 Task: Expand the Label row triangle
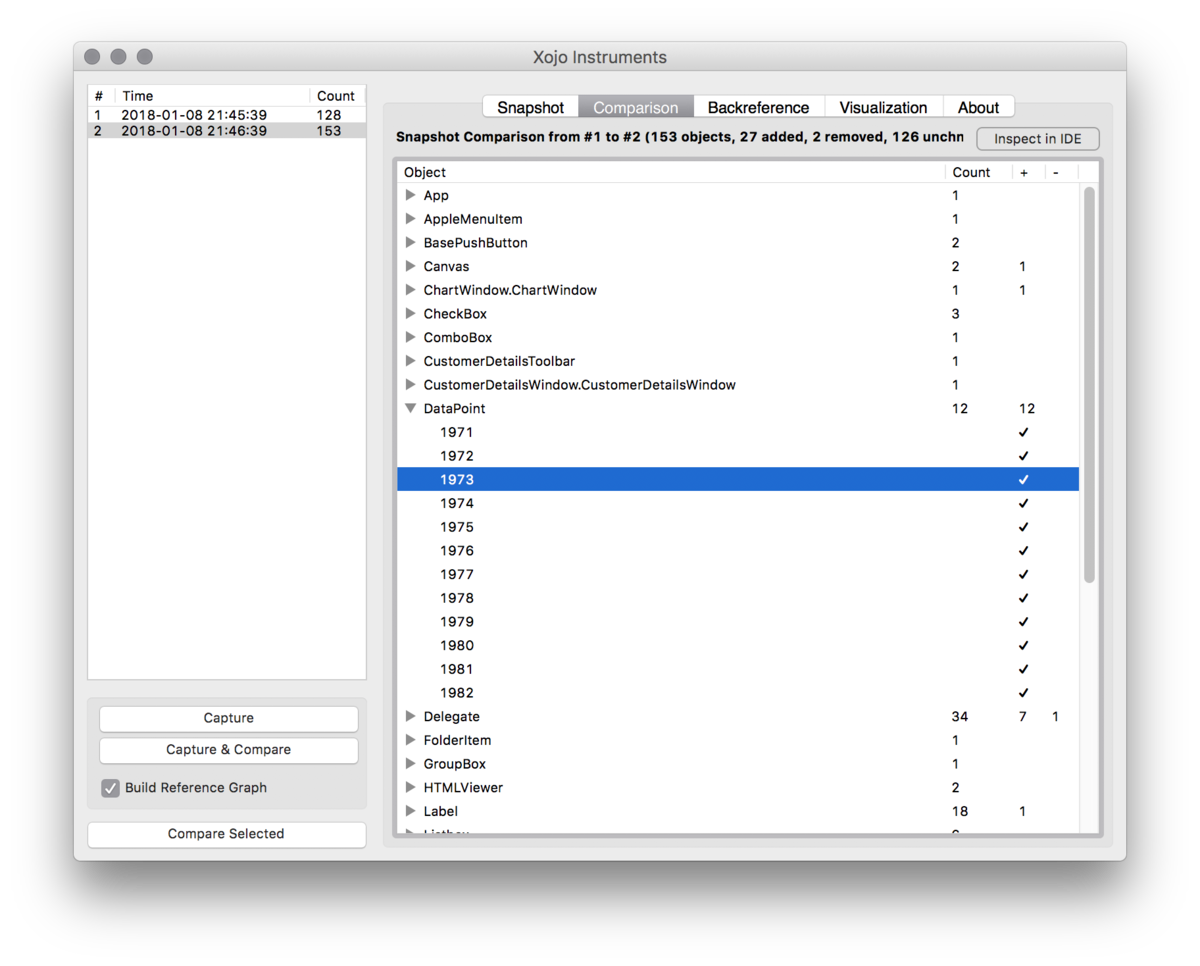pos(410,812)
